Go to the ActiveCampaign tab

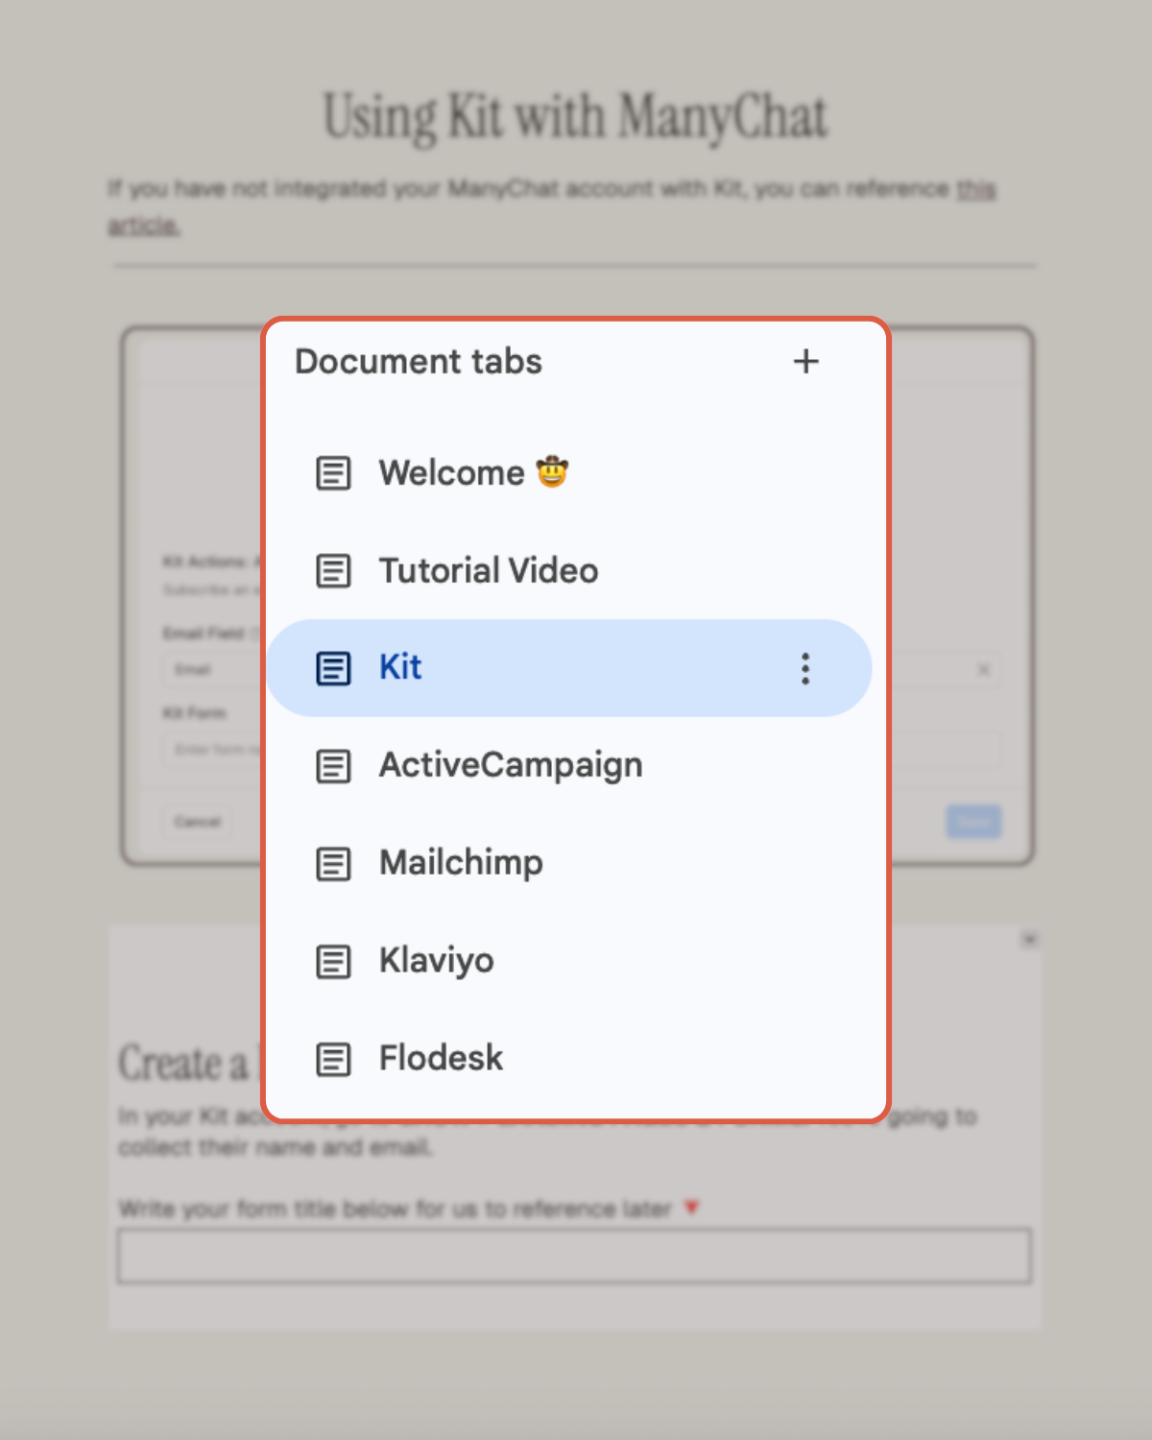(x=510, y=766)
